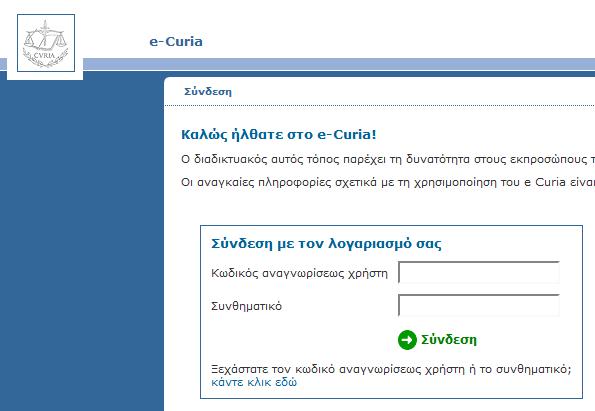Click the Σύνδεση login button text
The image size is (595, 411).
[449, 340]
